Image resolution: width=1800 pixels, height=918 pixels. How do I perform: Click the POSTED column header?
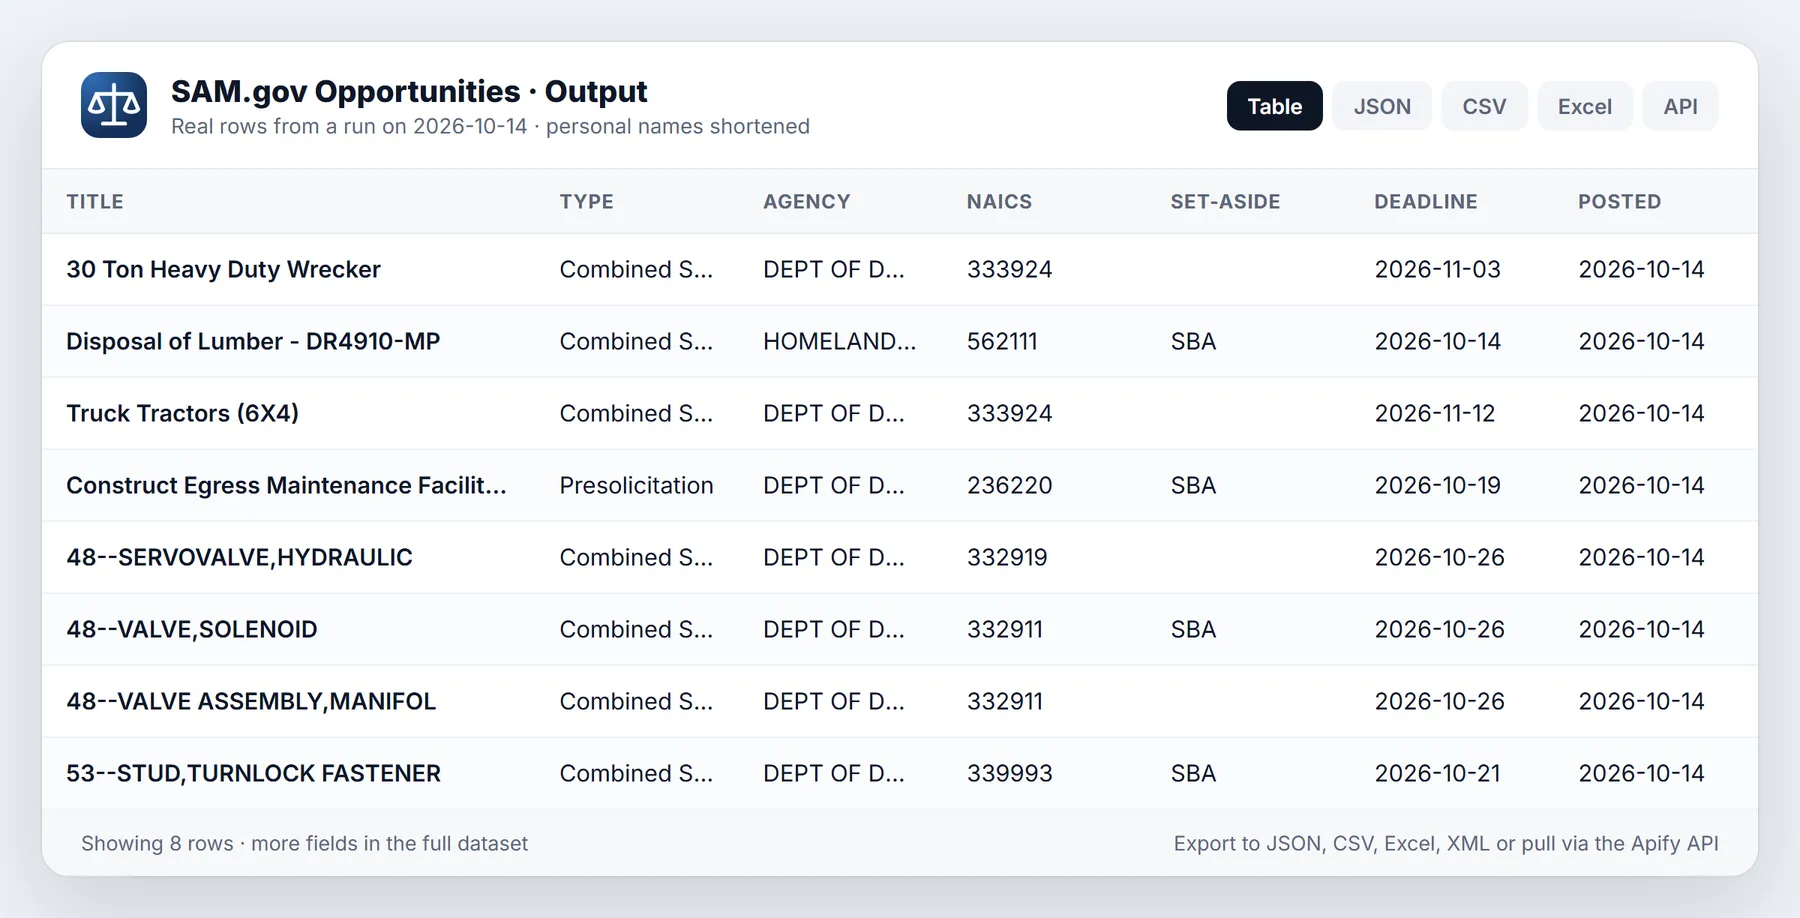pos(1620,201)
